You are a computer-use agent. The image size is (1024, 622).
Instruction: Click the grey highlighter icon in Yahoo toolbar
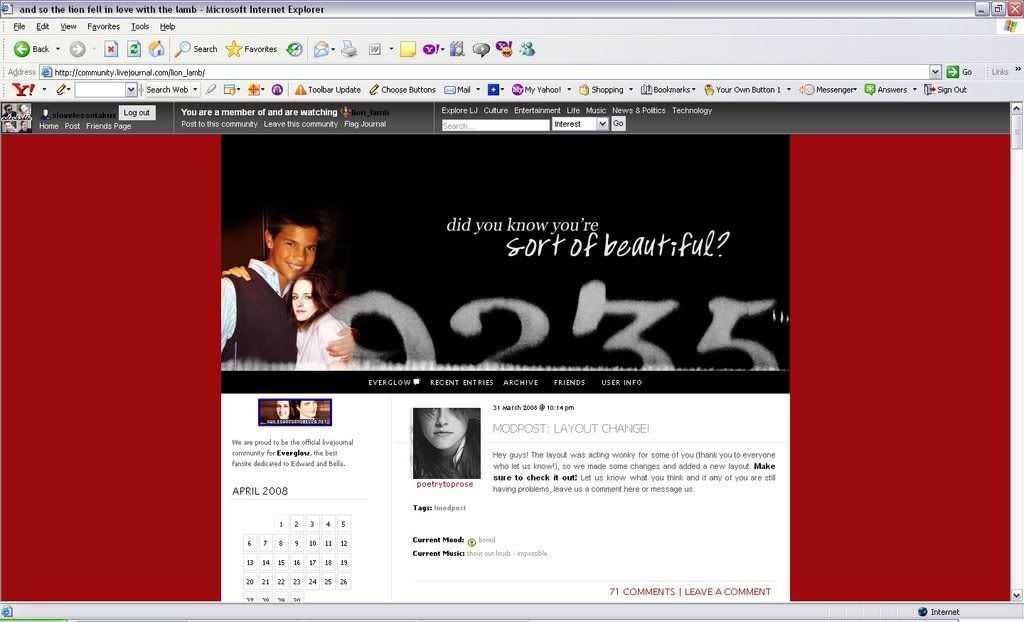(x=211, y=90)
